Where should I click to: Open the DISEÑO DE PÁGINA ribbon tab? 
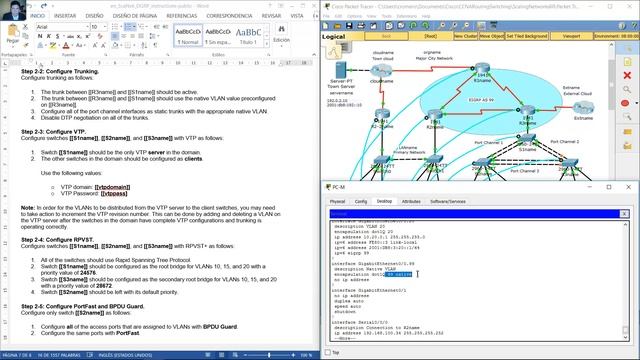pyautogui.click(x=134, y=16)
